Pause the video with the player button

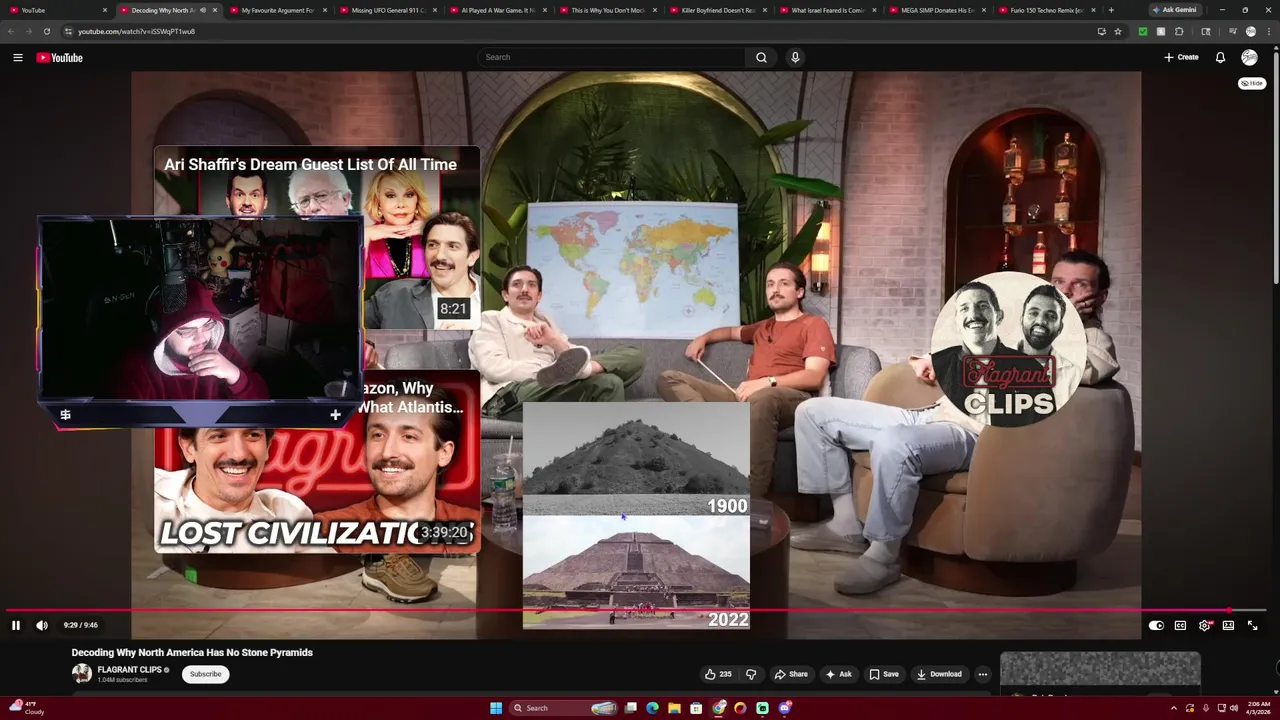tap(16, 625)
